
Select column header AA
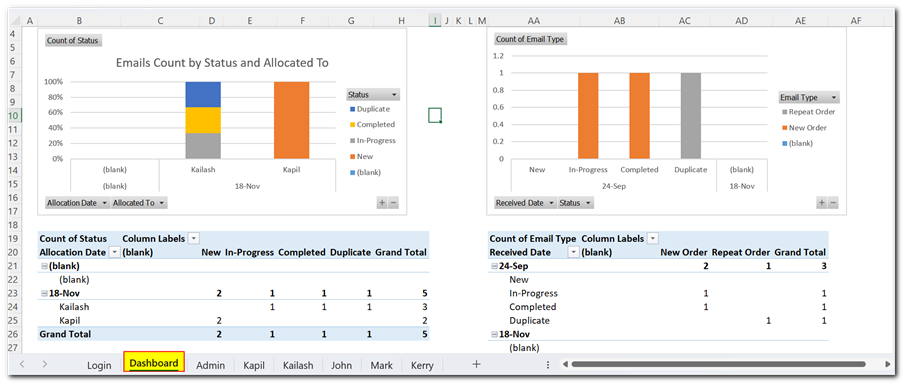[x=534, y=21]
